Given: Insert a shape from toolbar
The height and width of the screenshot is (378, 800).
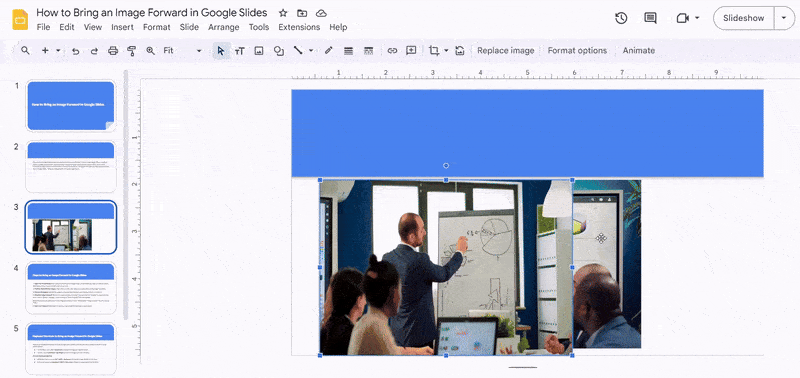Looking at the screenshot, I should 279,51.
